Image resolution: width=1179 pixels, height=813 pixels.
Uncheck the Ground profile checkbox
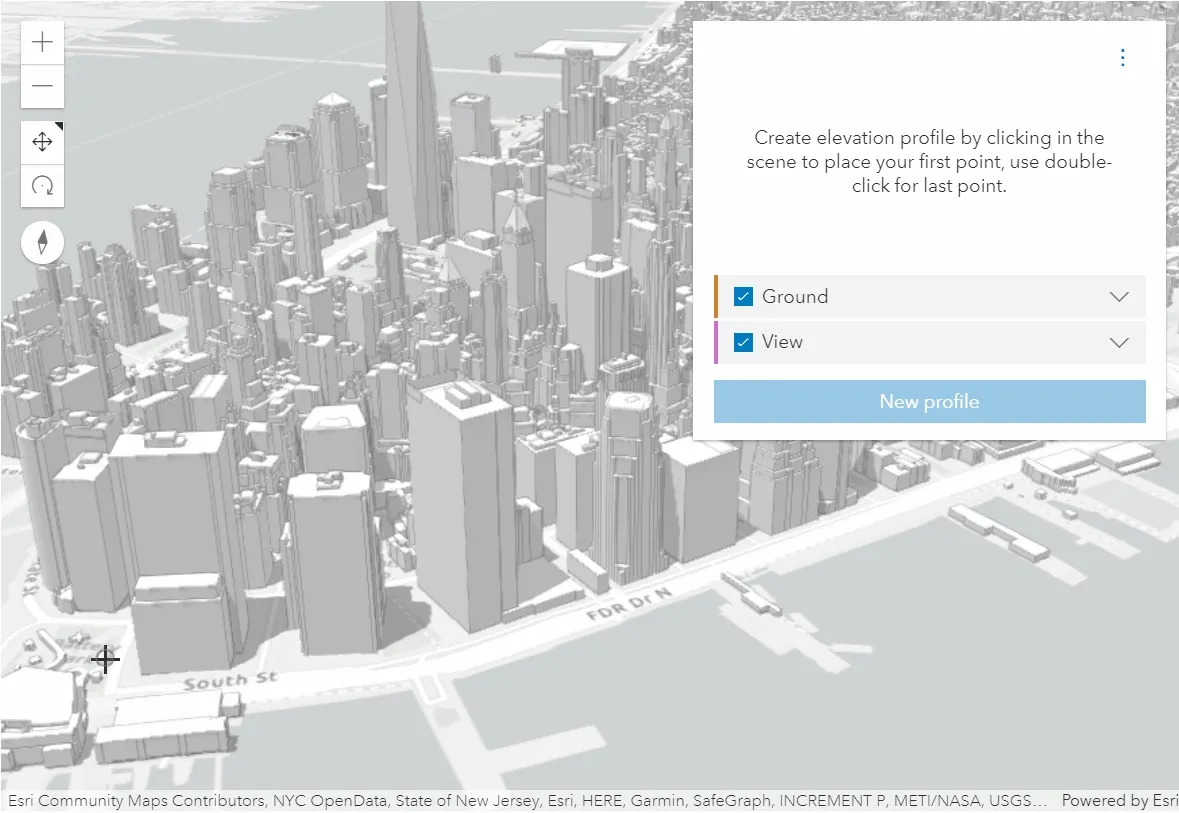[x=743, y=296]
